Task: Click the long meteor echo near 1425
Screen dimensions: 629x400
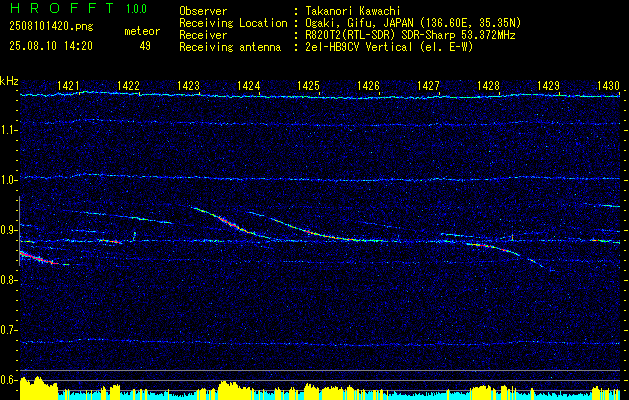Action: [x=317, y=234]
